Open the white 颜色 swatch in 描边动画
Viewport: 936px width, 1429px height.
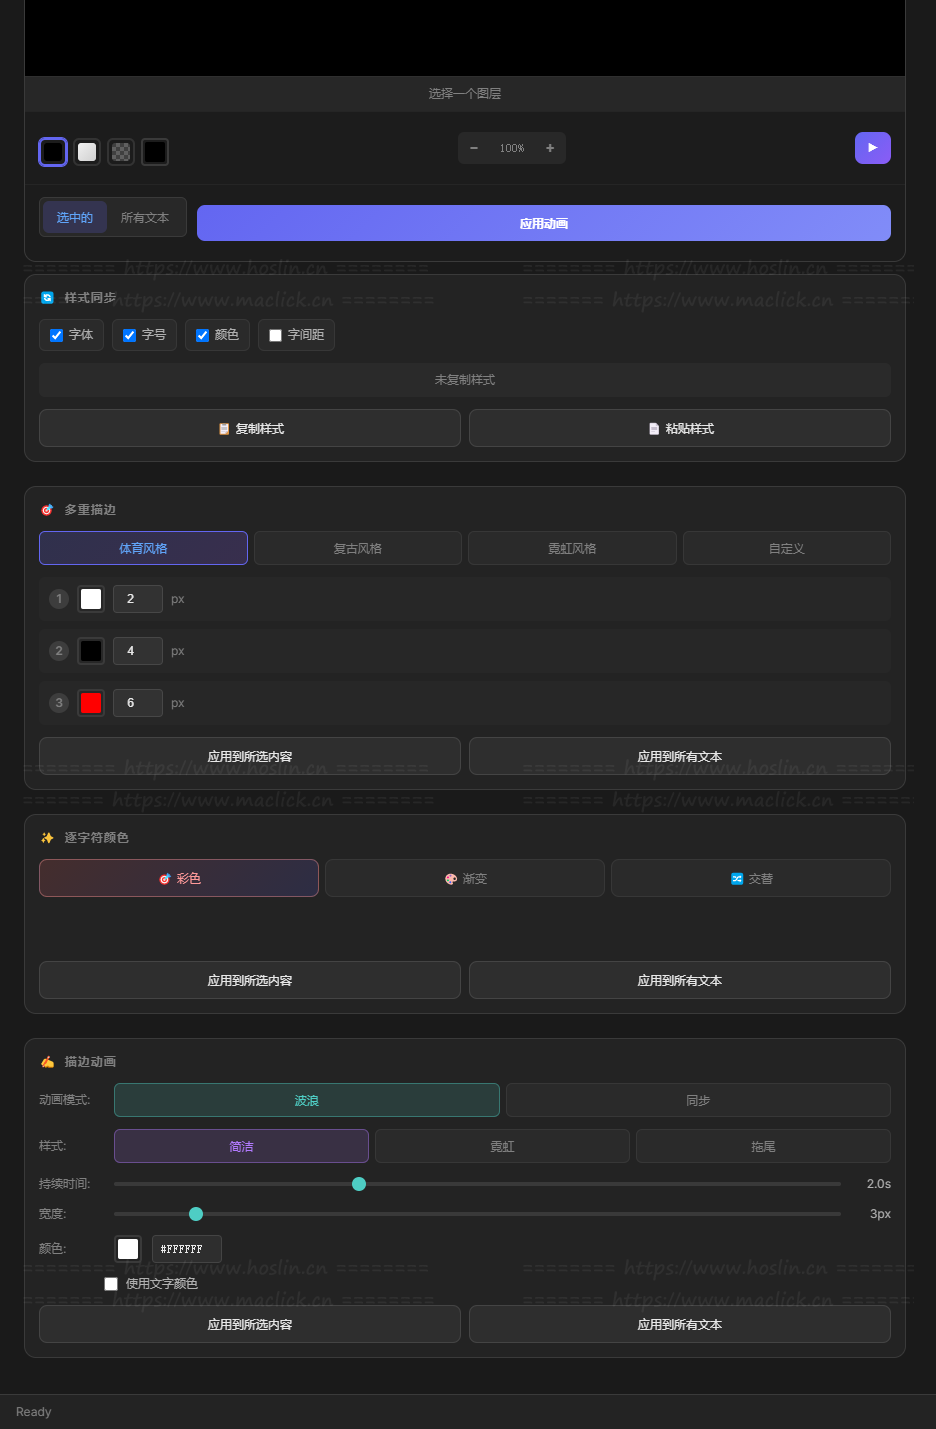click(x=128, y=1249)
